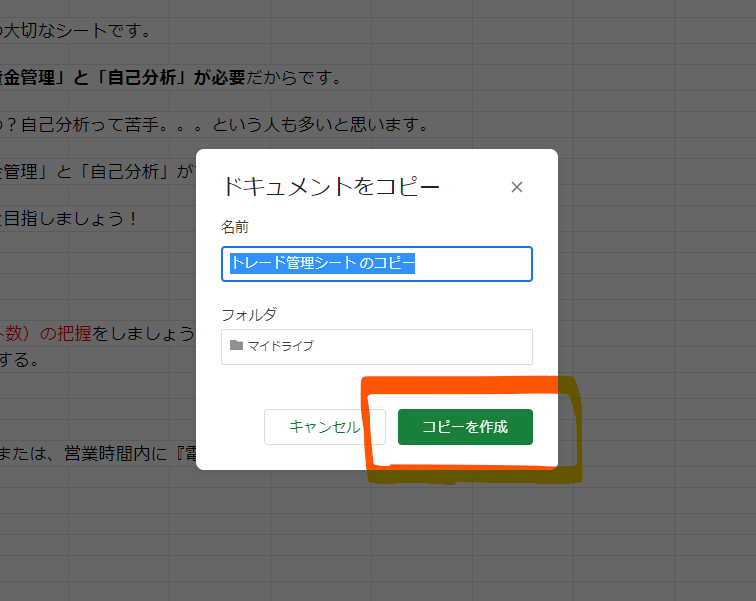The width and height of the screenshot is (756, 601).
Task: Select the cell containing する。
Action: pos(20,360)
